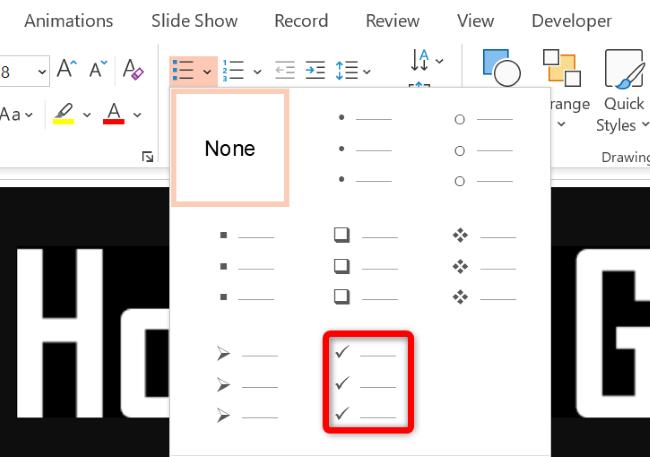Expand the Line Spacing dropdown arrow

[x=367, y=72]
